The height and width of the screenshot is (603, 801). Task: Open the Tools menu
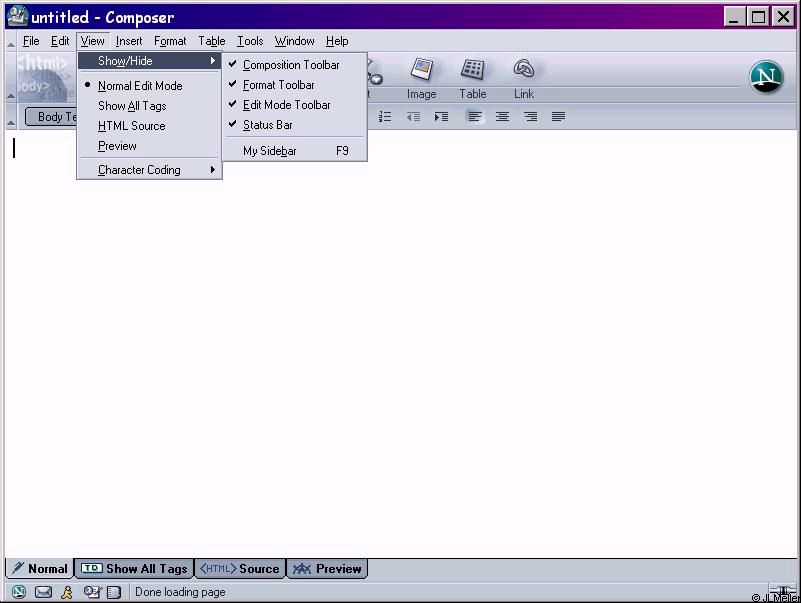250,41
